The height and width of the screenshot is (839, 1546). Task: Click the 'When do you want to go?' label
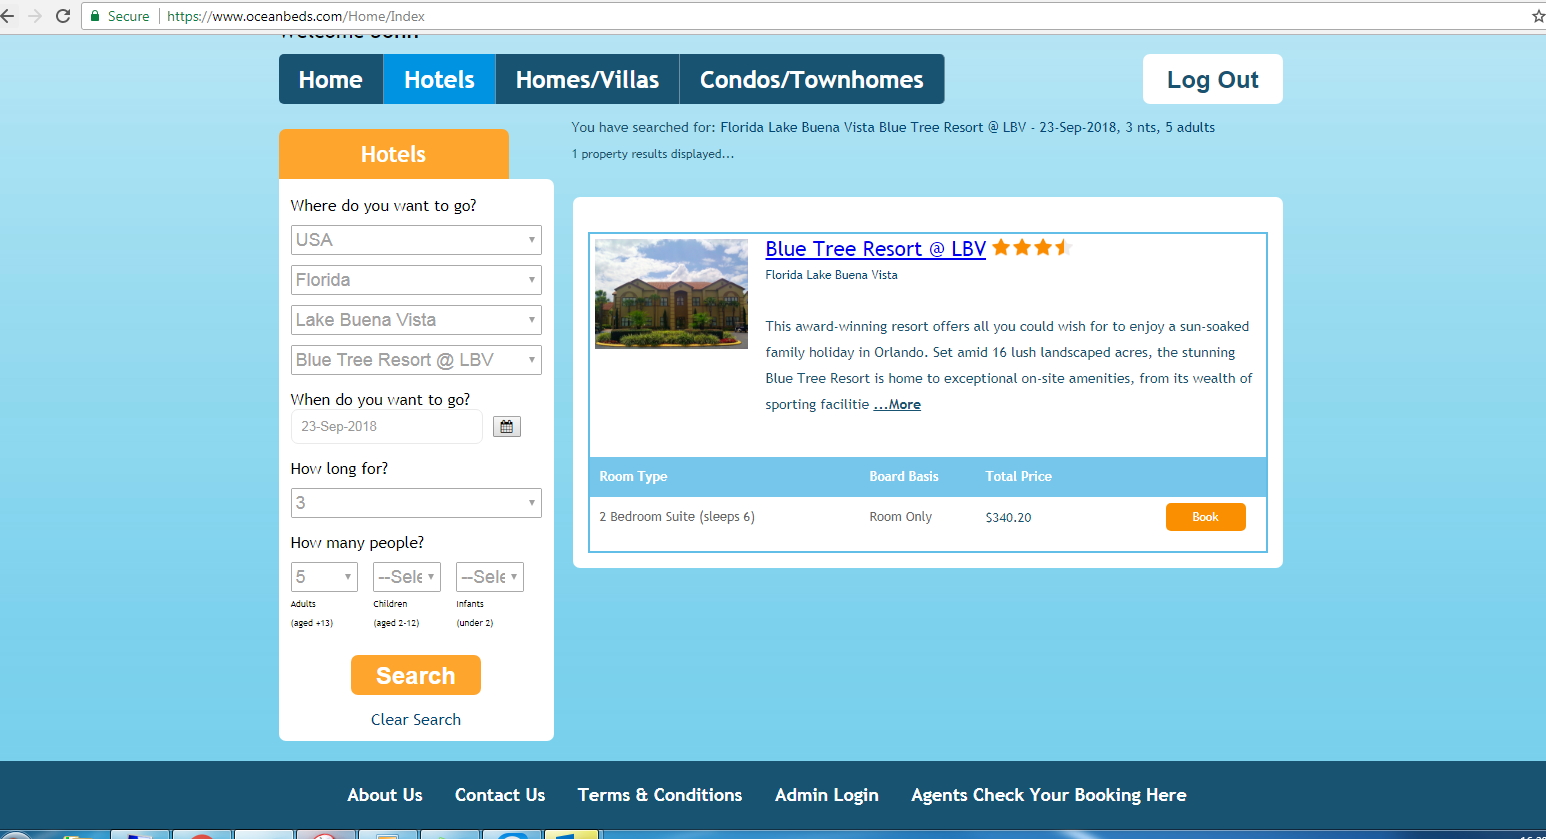(380, 400)
